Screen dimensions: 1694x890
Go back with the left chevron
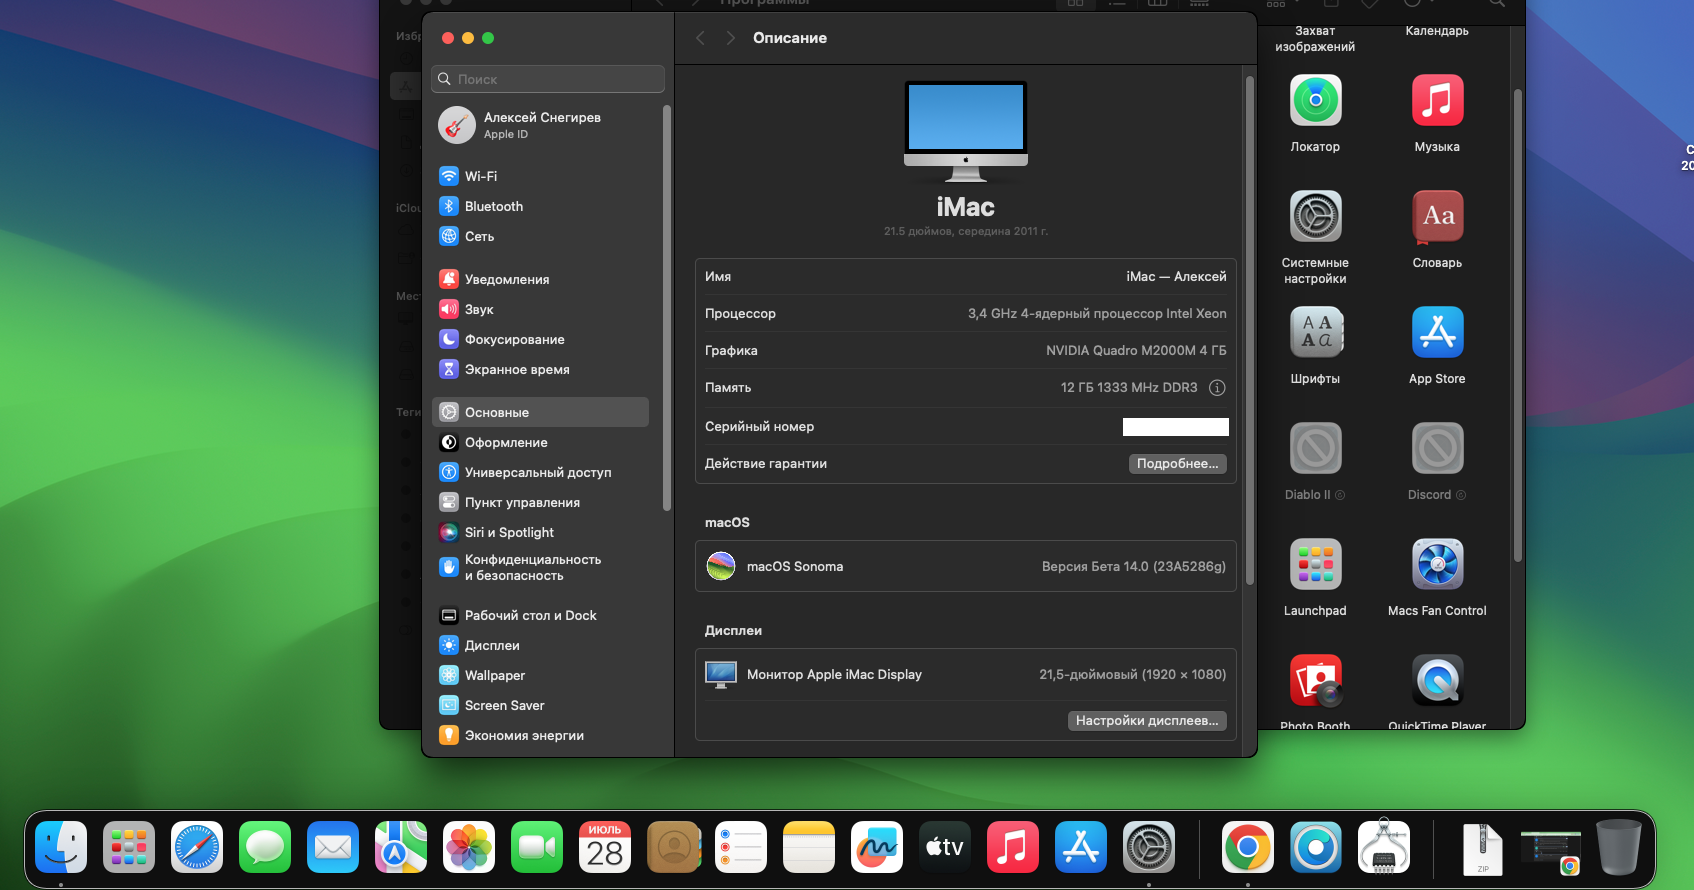tap(700, 38)
